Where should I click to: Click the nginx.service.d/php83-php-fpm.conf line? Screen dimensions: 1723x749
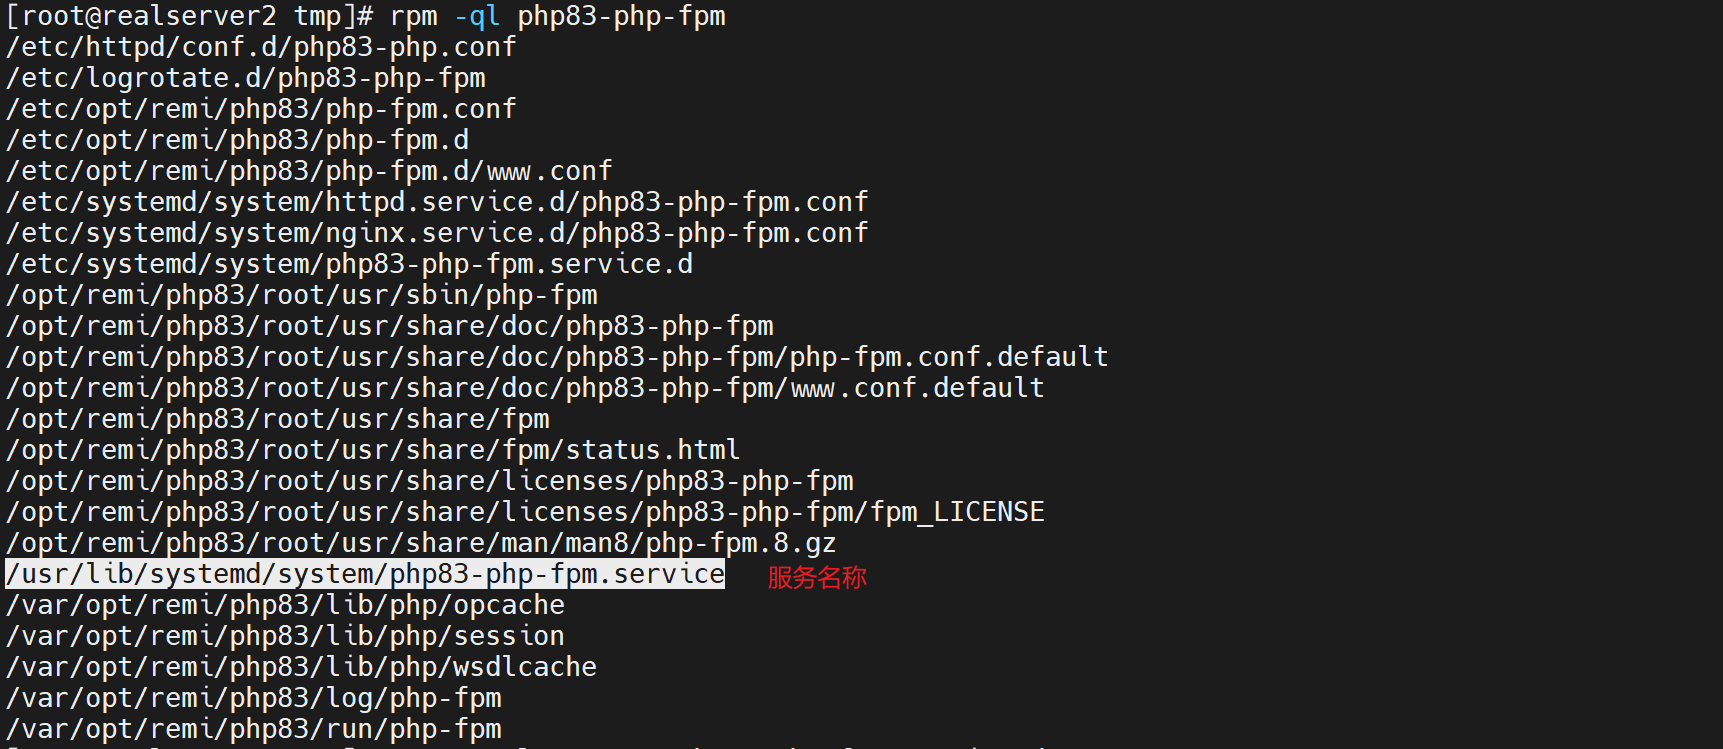[x=437, y=233]
